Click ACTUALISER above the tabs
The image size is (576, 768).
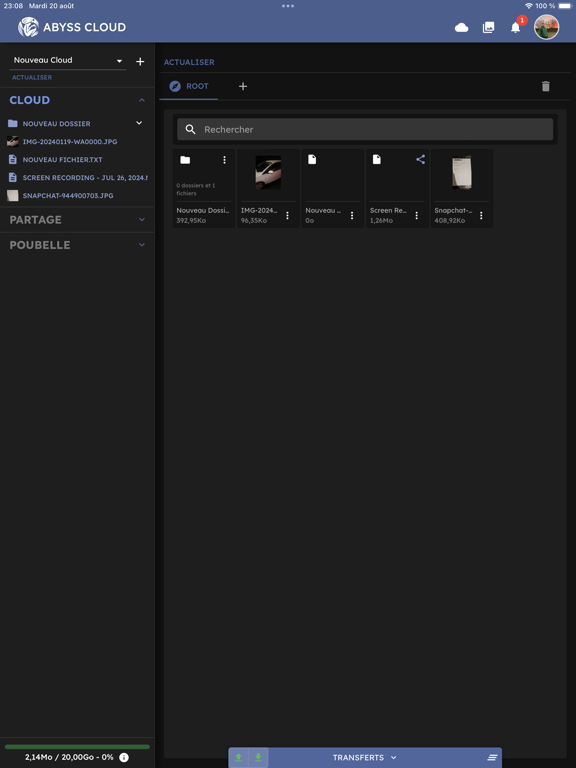point(189,62)
